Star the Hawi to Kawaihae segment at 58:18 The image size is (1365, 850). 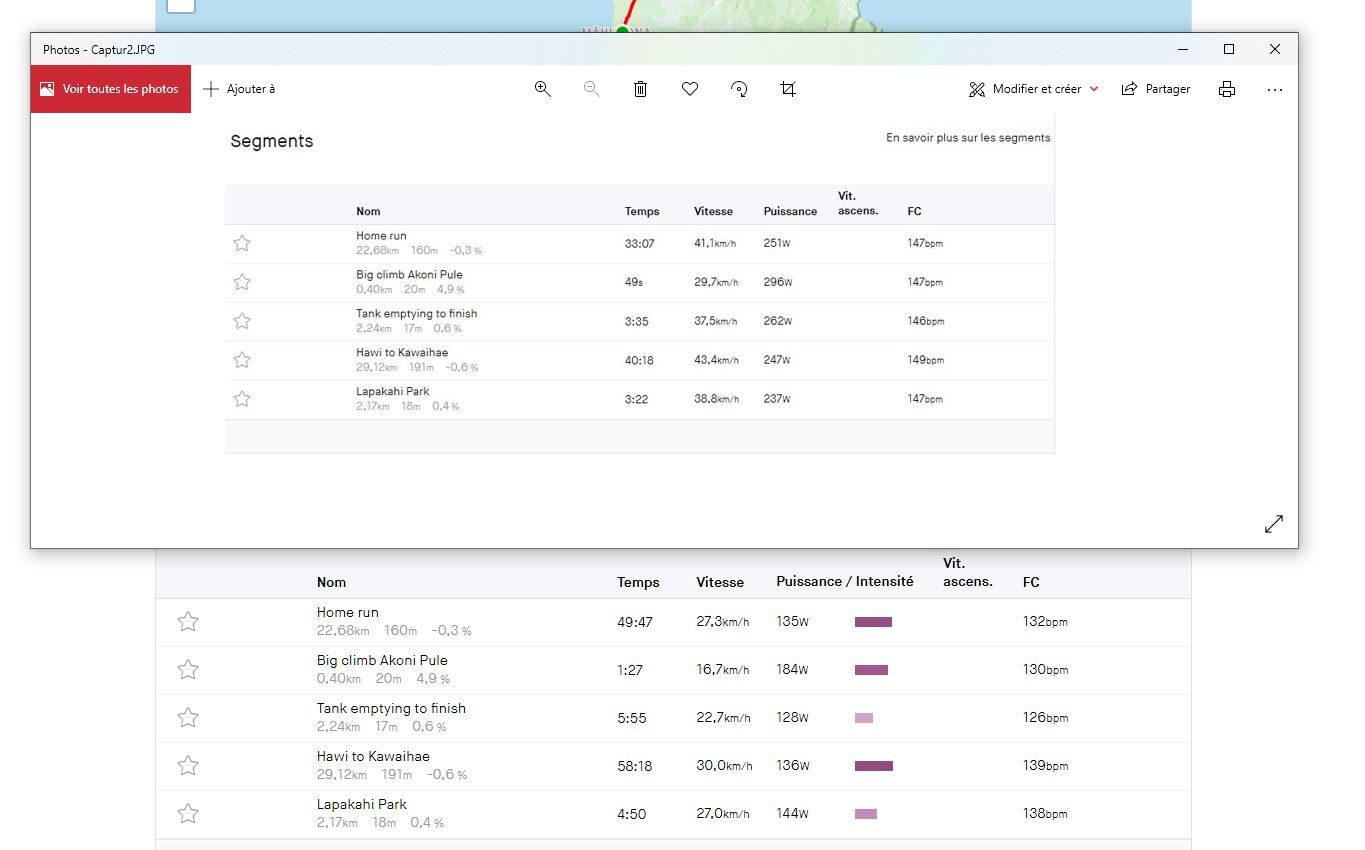[x=188, y=766]
